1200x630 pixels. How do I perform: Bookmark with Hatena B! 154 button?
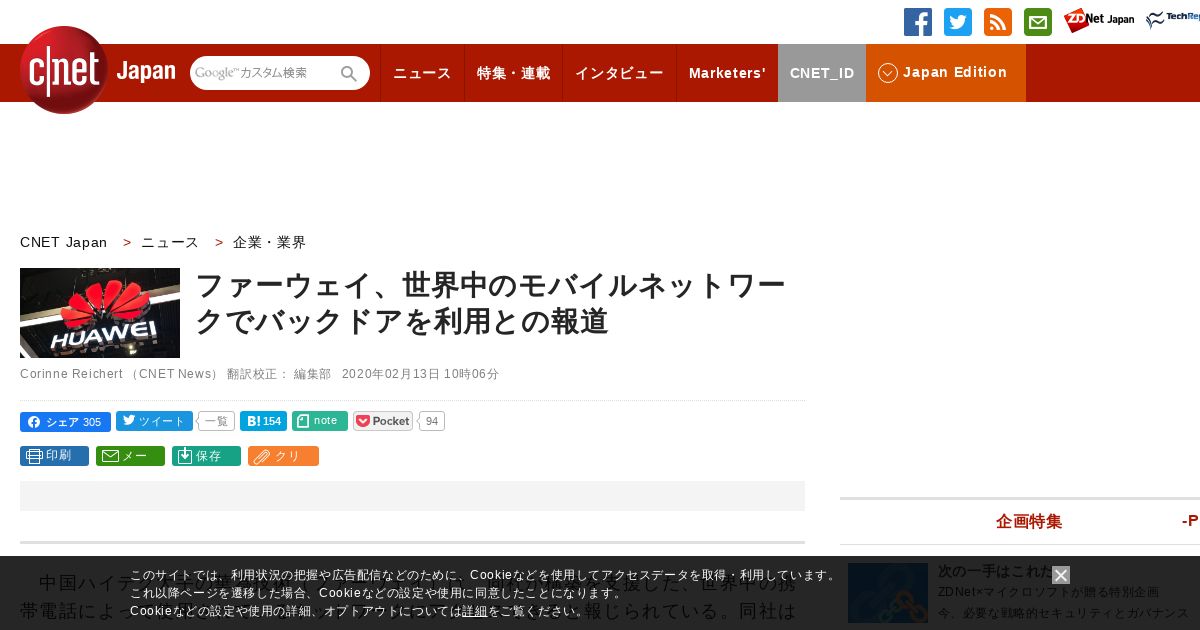[263, 421]
